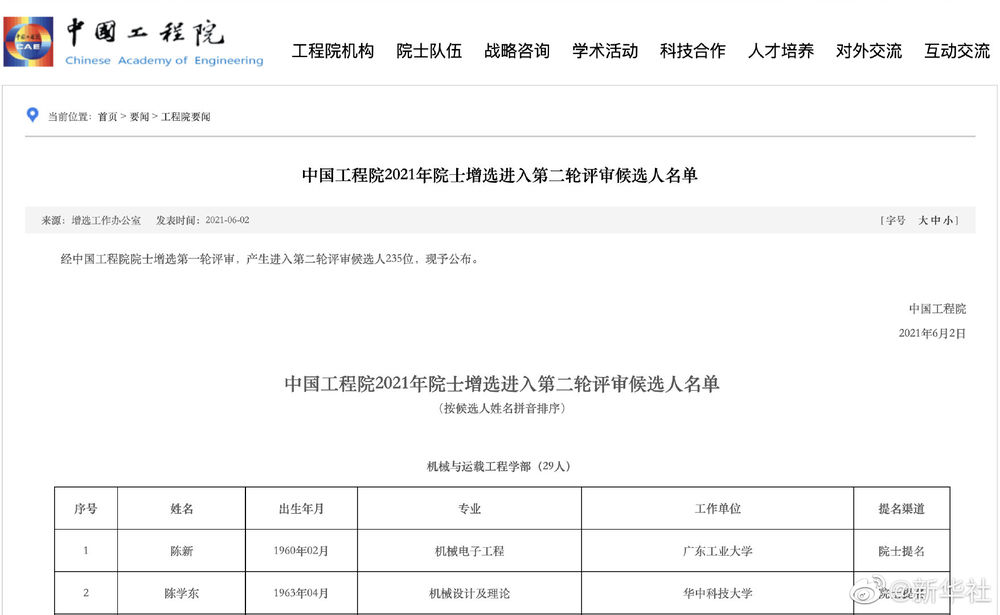Click the blue location pin icon

coord(32,115)
